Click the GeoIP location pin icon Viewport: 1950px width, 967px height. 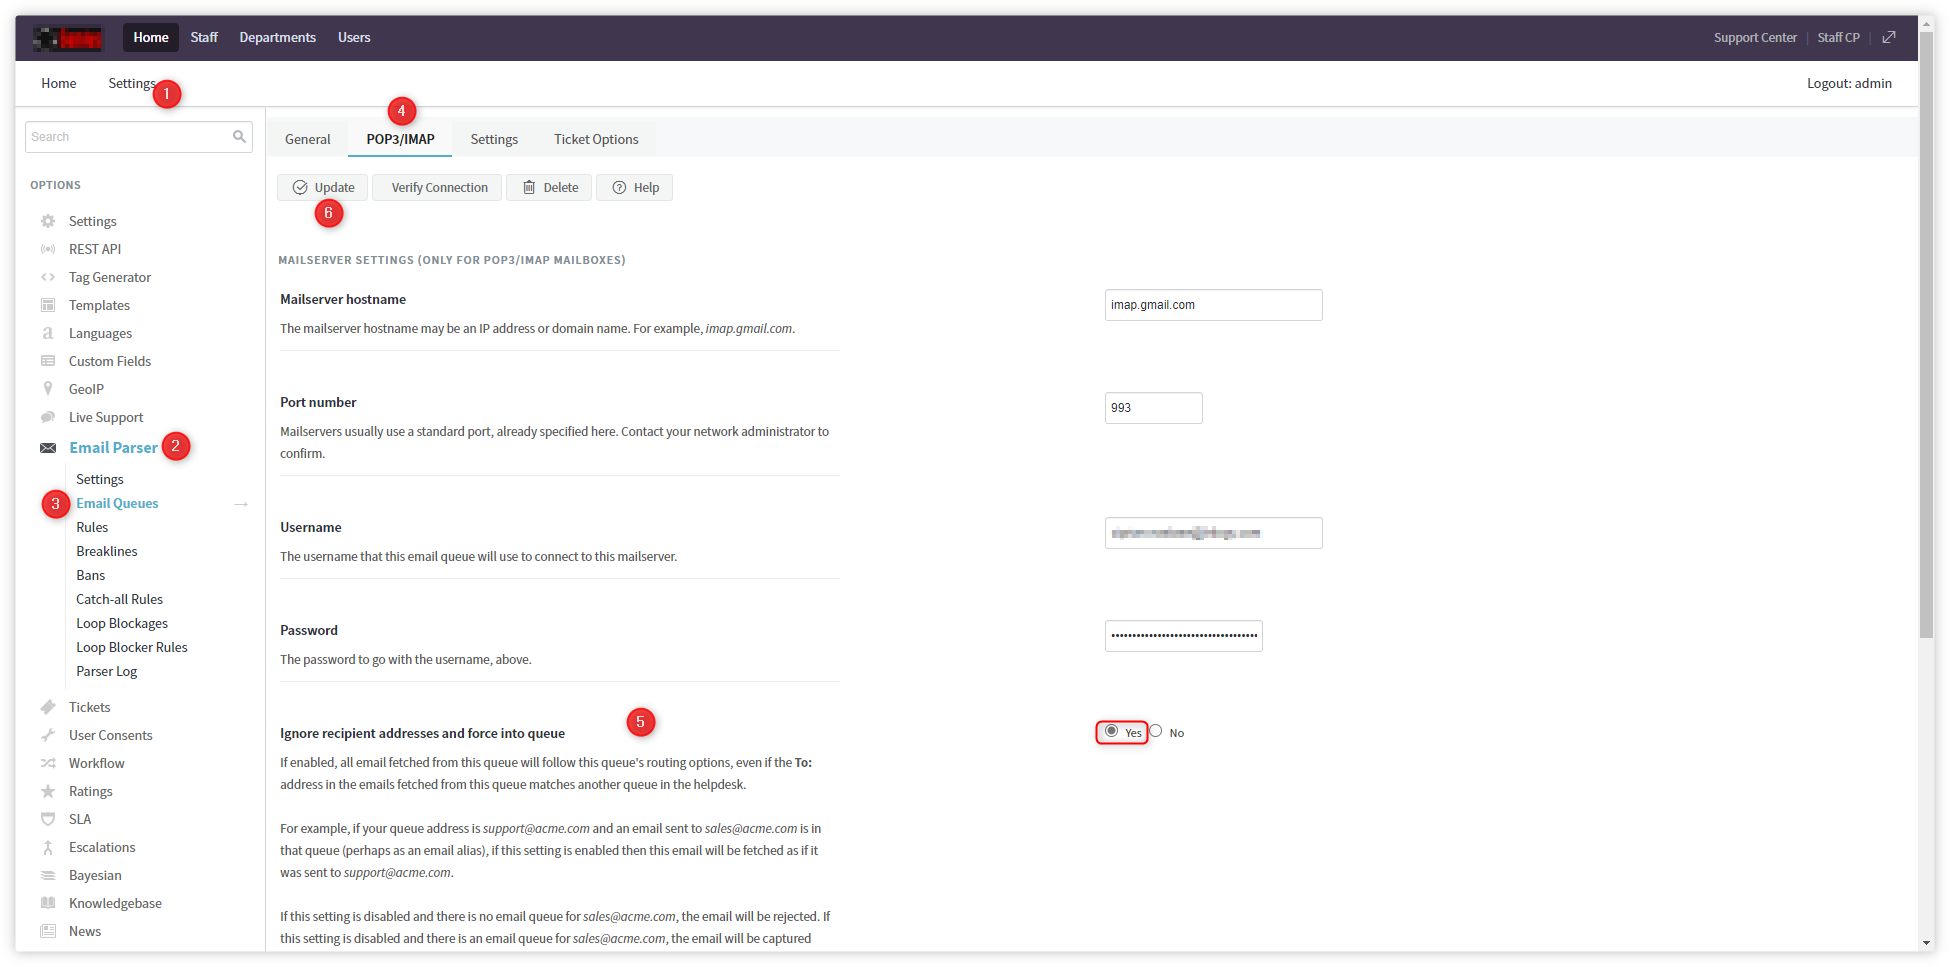point(48,389)
